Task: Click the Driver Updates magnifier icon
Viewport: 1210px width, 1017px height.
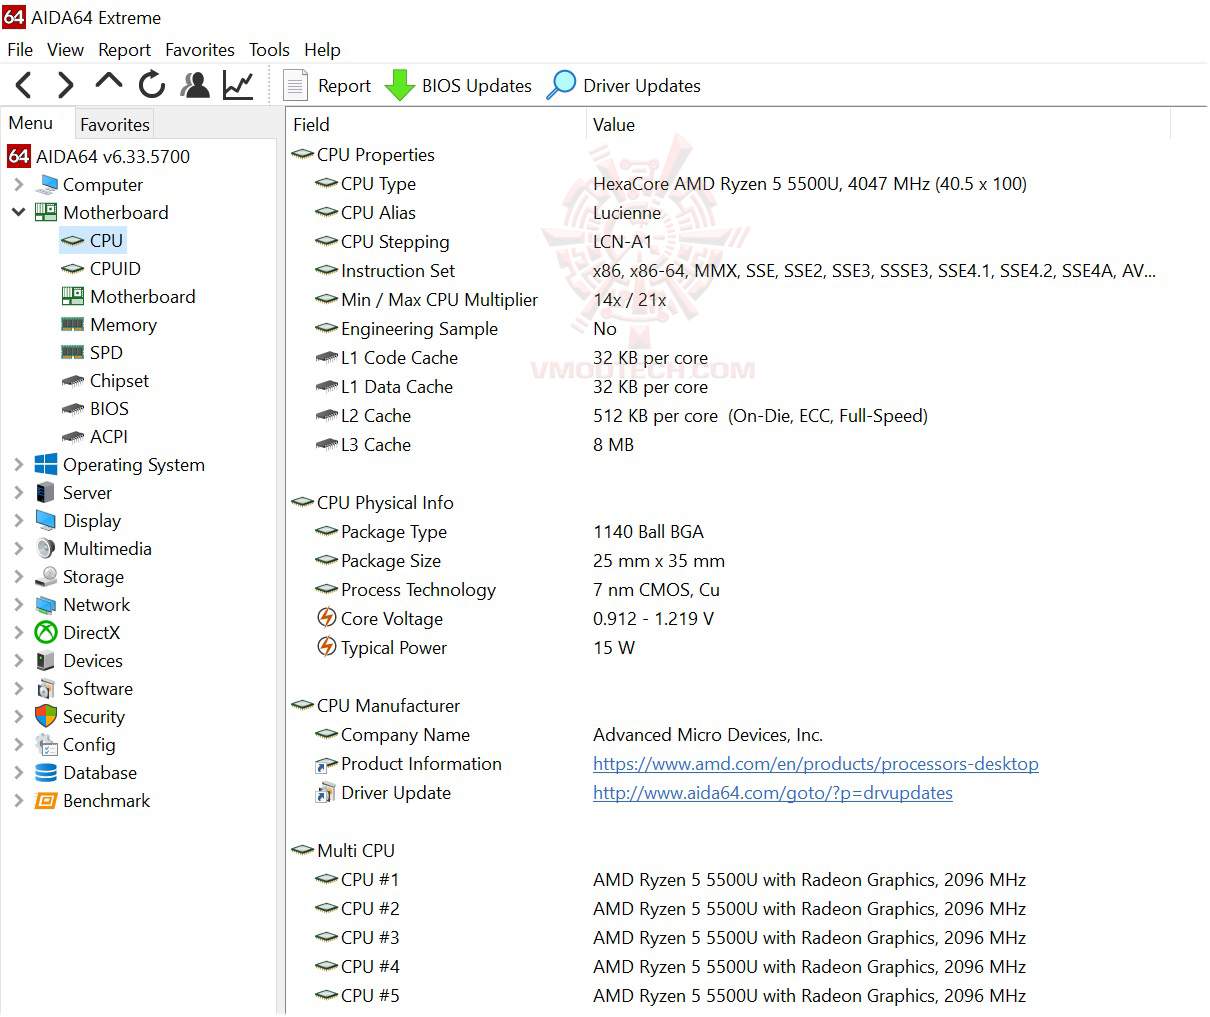Action: [x=561, y=86]
